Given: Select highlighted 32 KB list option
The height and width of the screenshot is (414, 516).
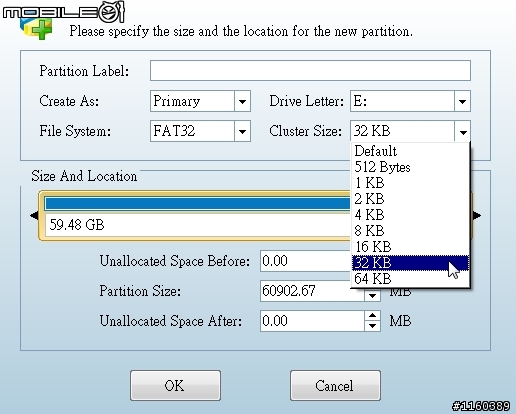Looking at the screenshot, I should coord(410,263).
